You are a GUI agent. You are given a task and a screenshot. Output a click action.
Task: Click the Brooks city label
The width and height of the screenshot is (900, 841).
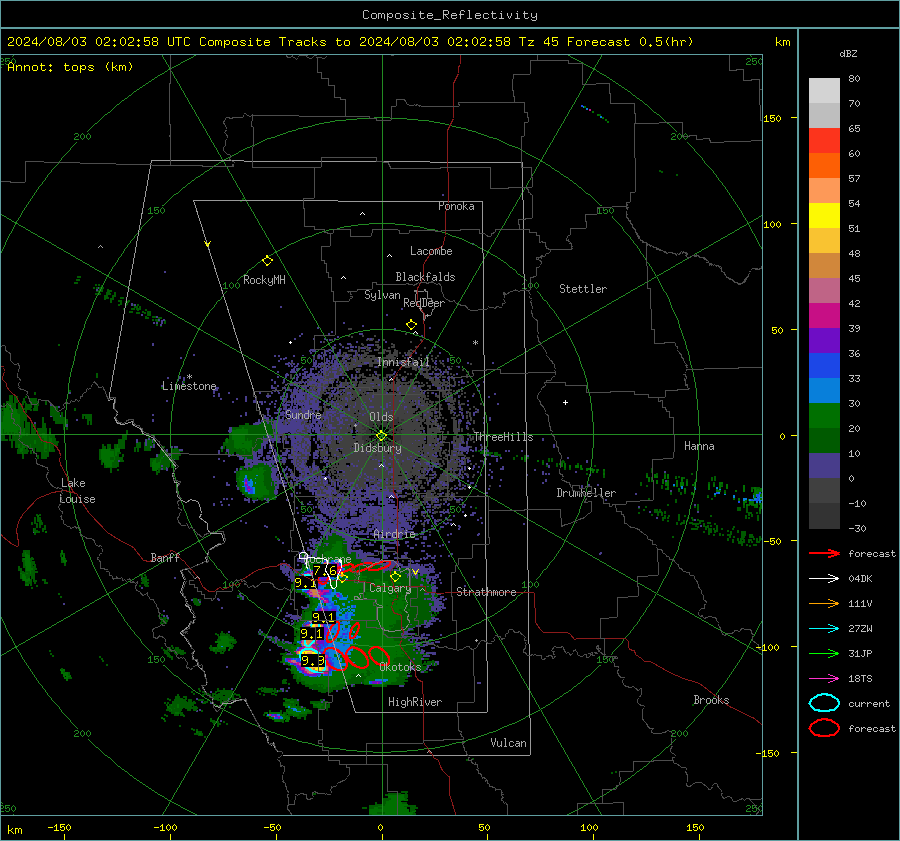(711, 700)
